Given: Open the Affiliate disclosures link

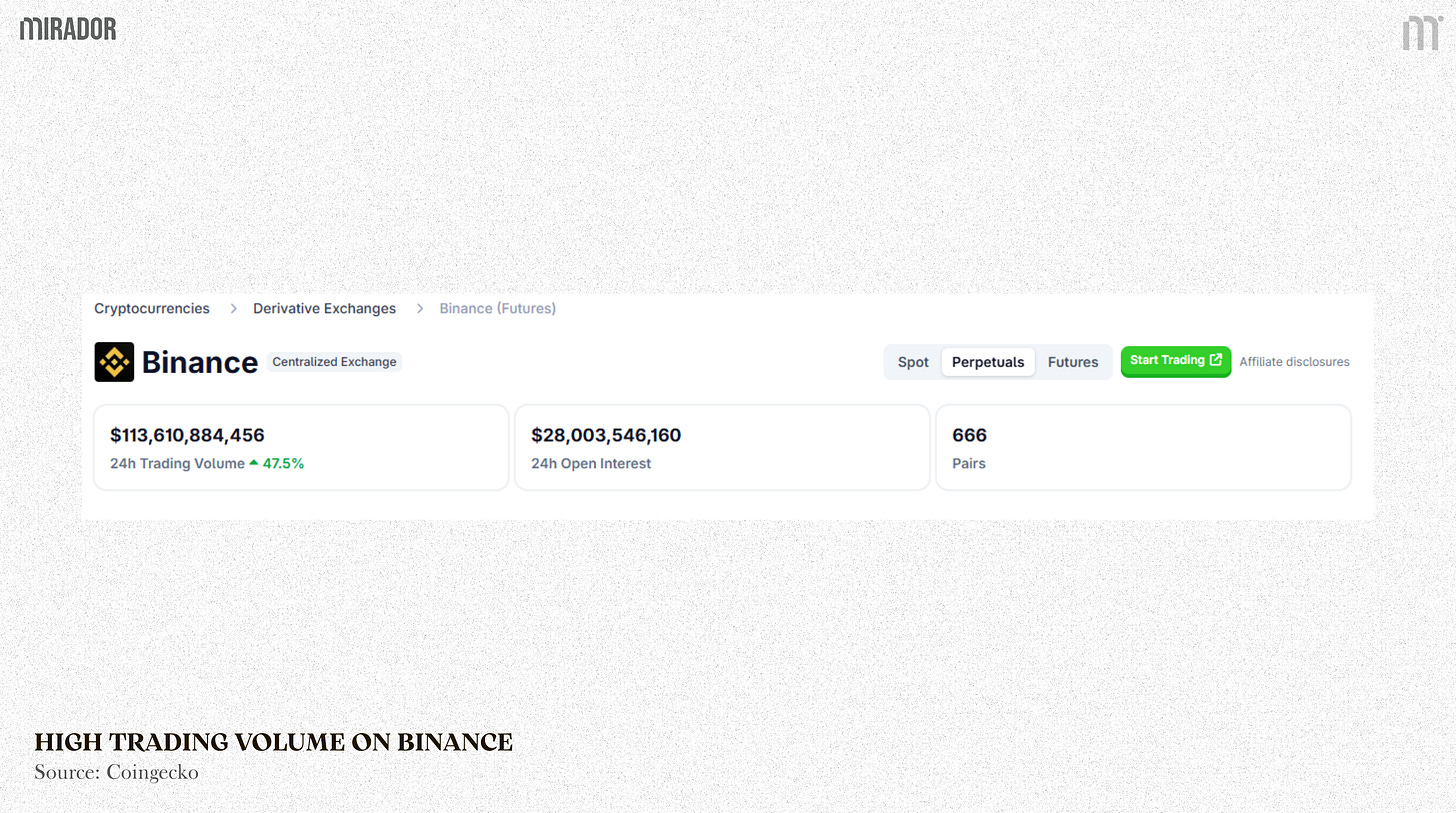Looking at the screenshot, I should (x=1294, y=362).
